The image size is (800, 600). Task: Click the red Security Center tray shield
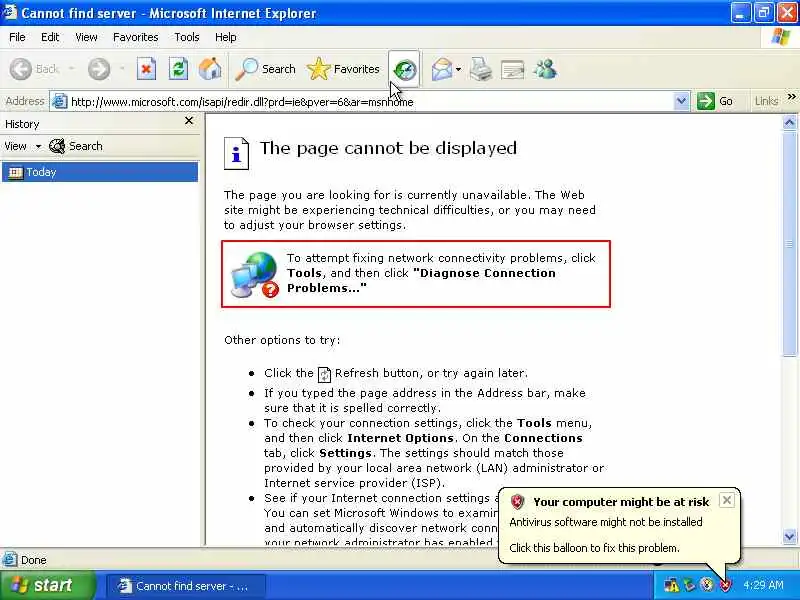[725, 585]
